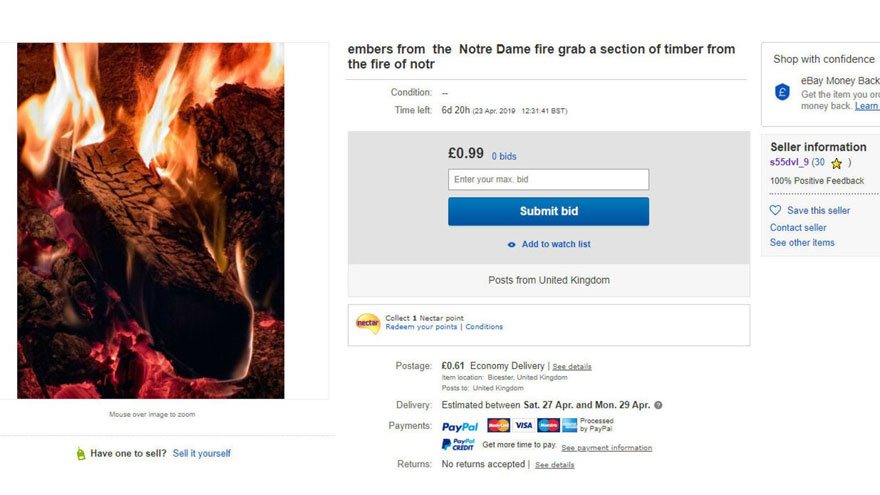
Task: Click the eBay Money Back shield icon
Action: click(x=783, y=92)
